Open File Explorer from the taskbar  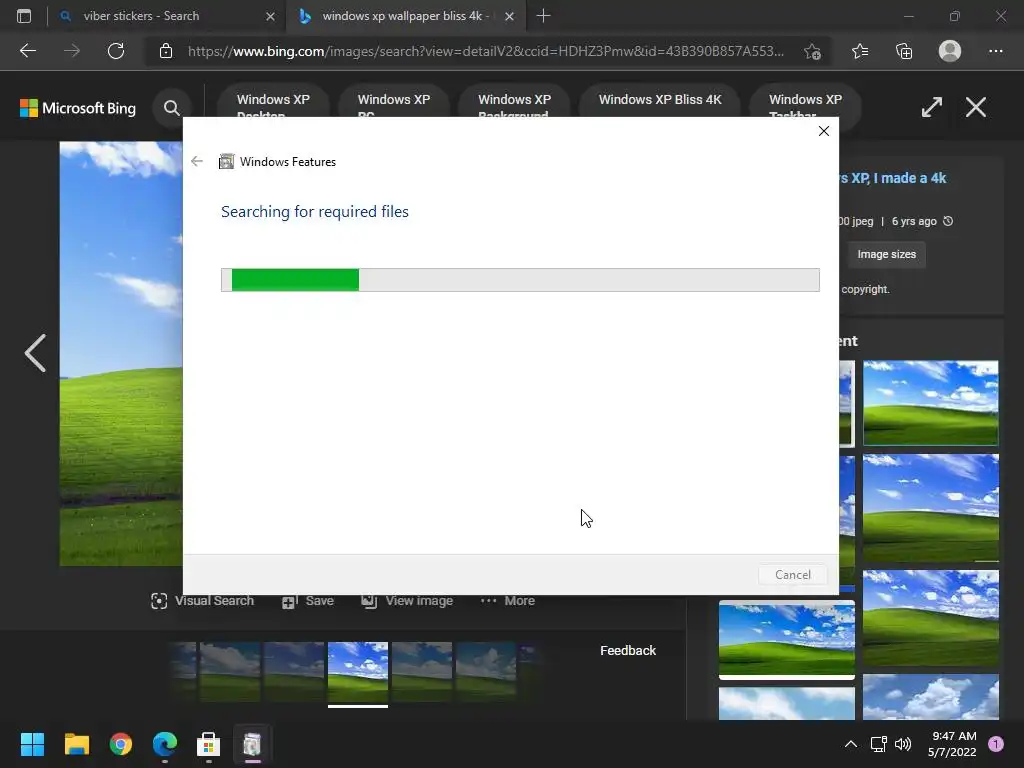click(76, 744)
